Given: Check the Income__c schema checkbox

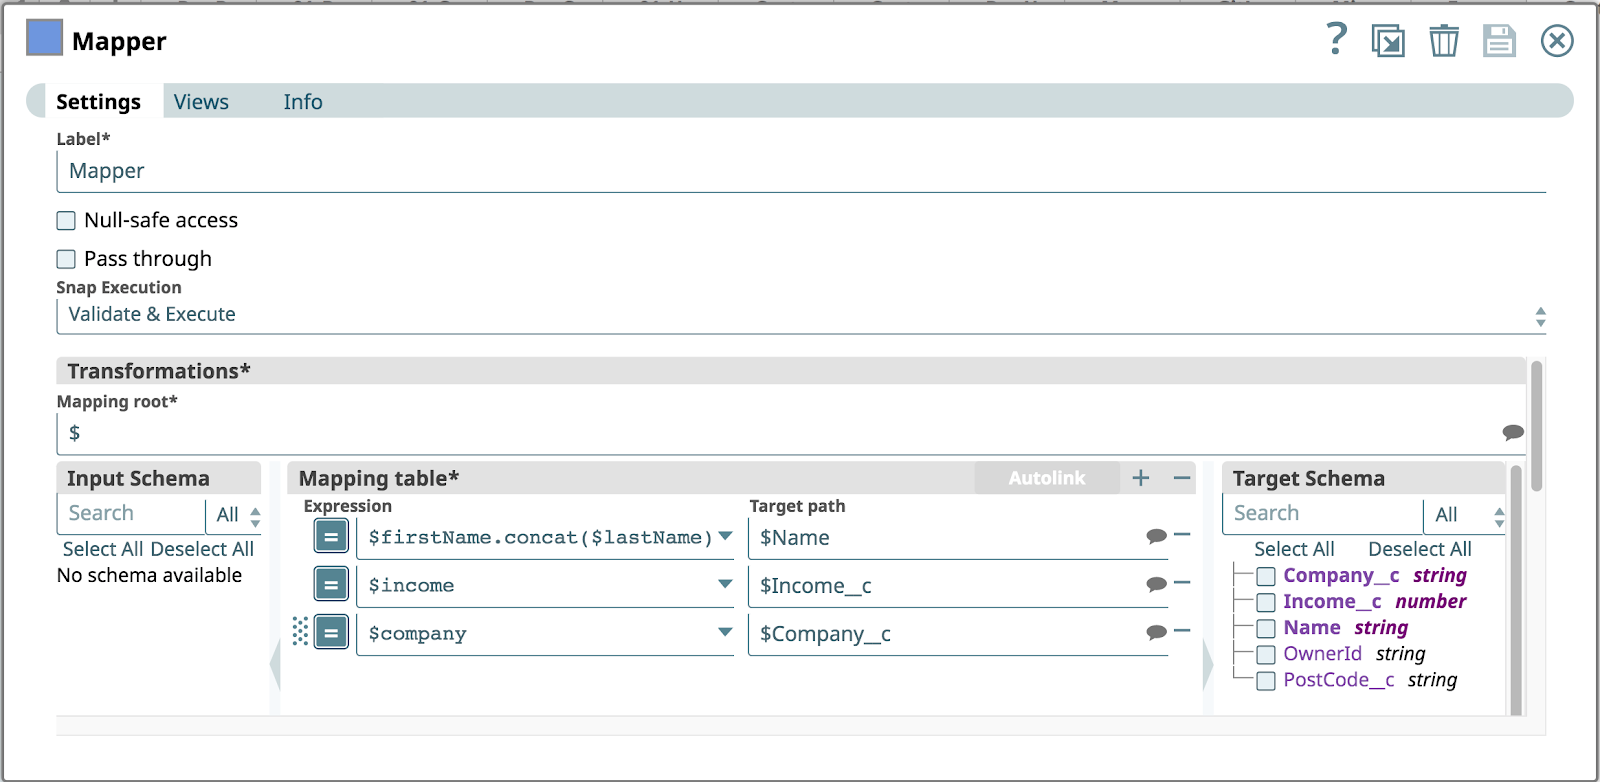Looking at the screenshot, I should 1266,602.
